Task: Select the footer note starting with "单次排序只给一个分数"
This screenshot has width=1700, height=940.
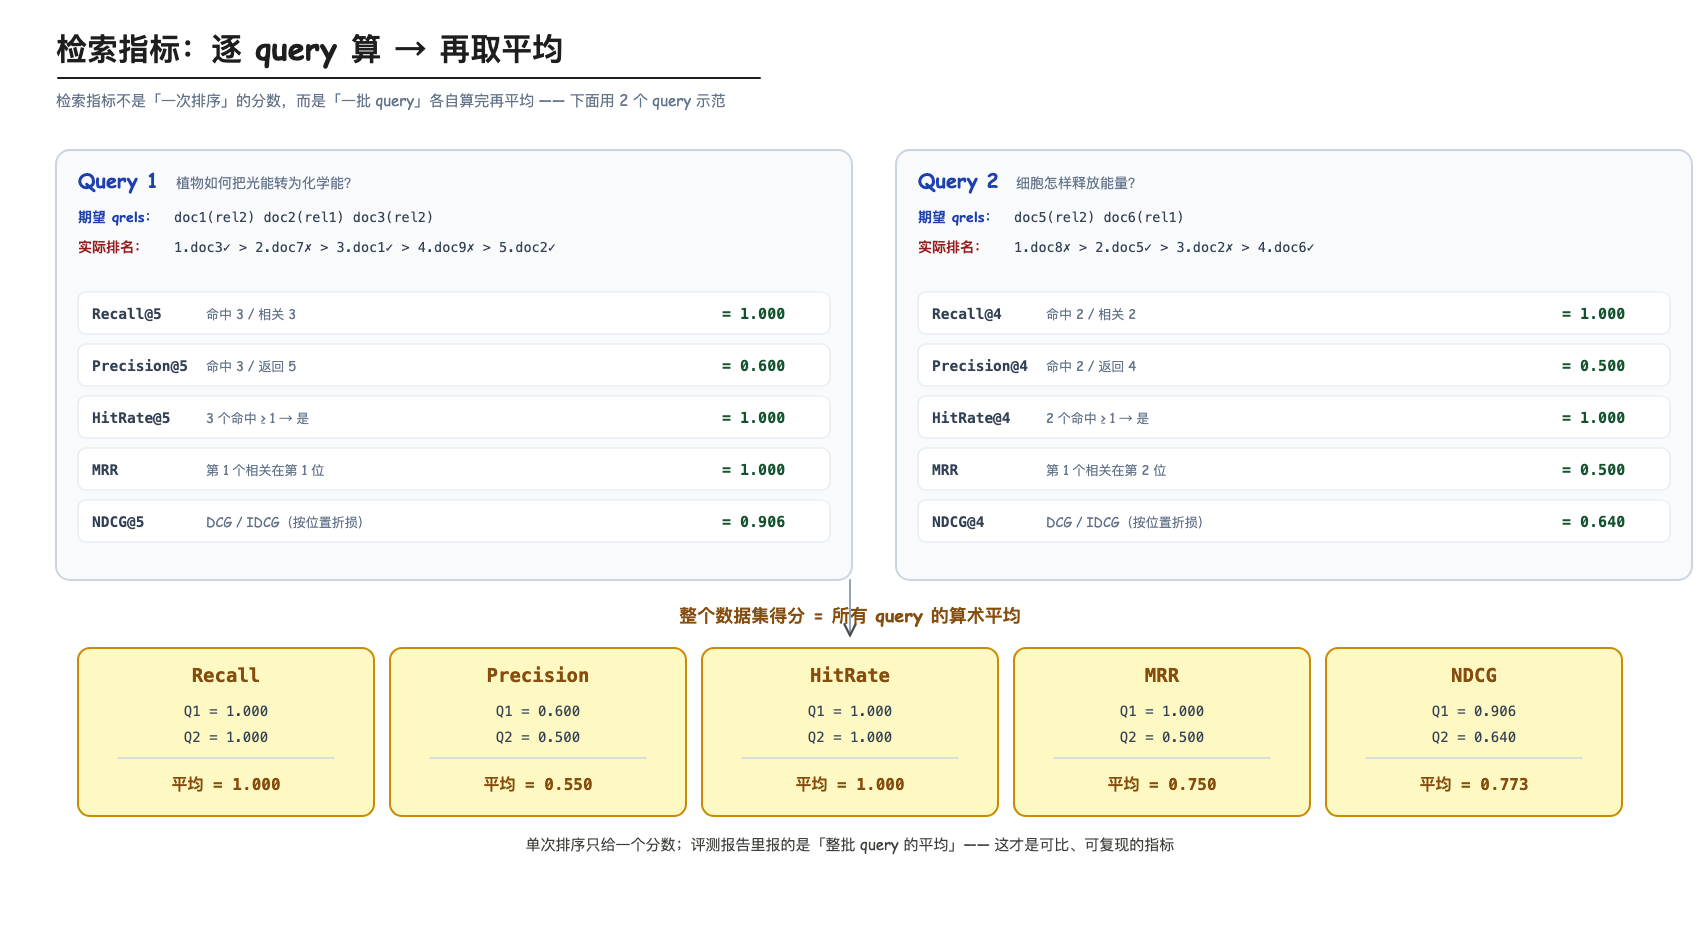Action: click(850, 845)
